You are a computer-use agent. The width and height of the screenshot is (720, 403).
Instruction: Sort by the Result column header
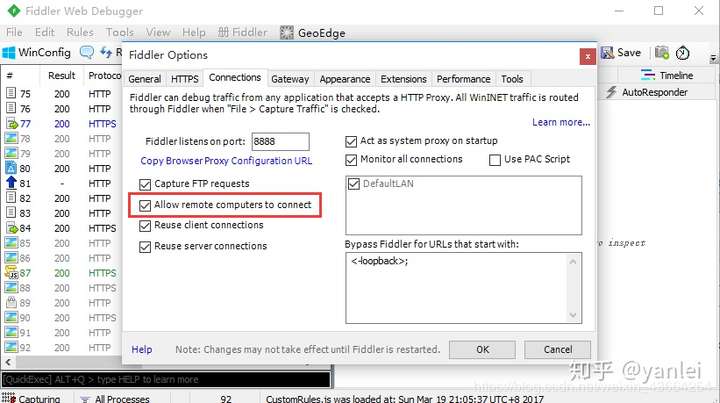[62, 76]
